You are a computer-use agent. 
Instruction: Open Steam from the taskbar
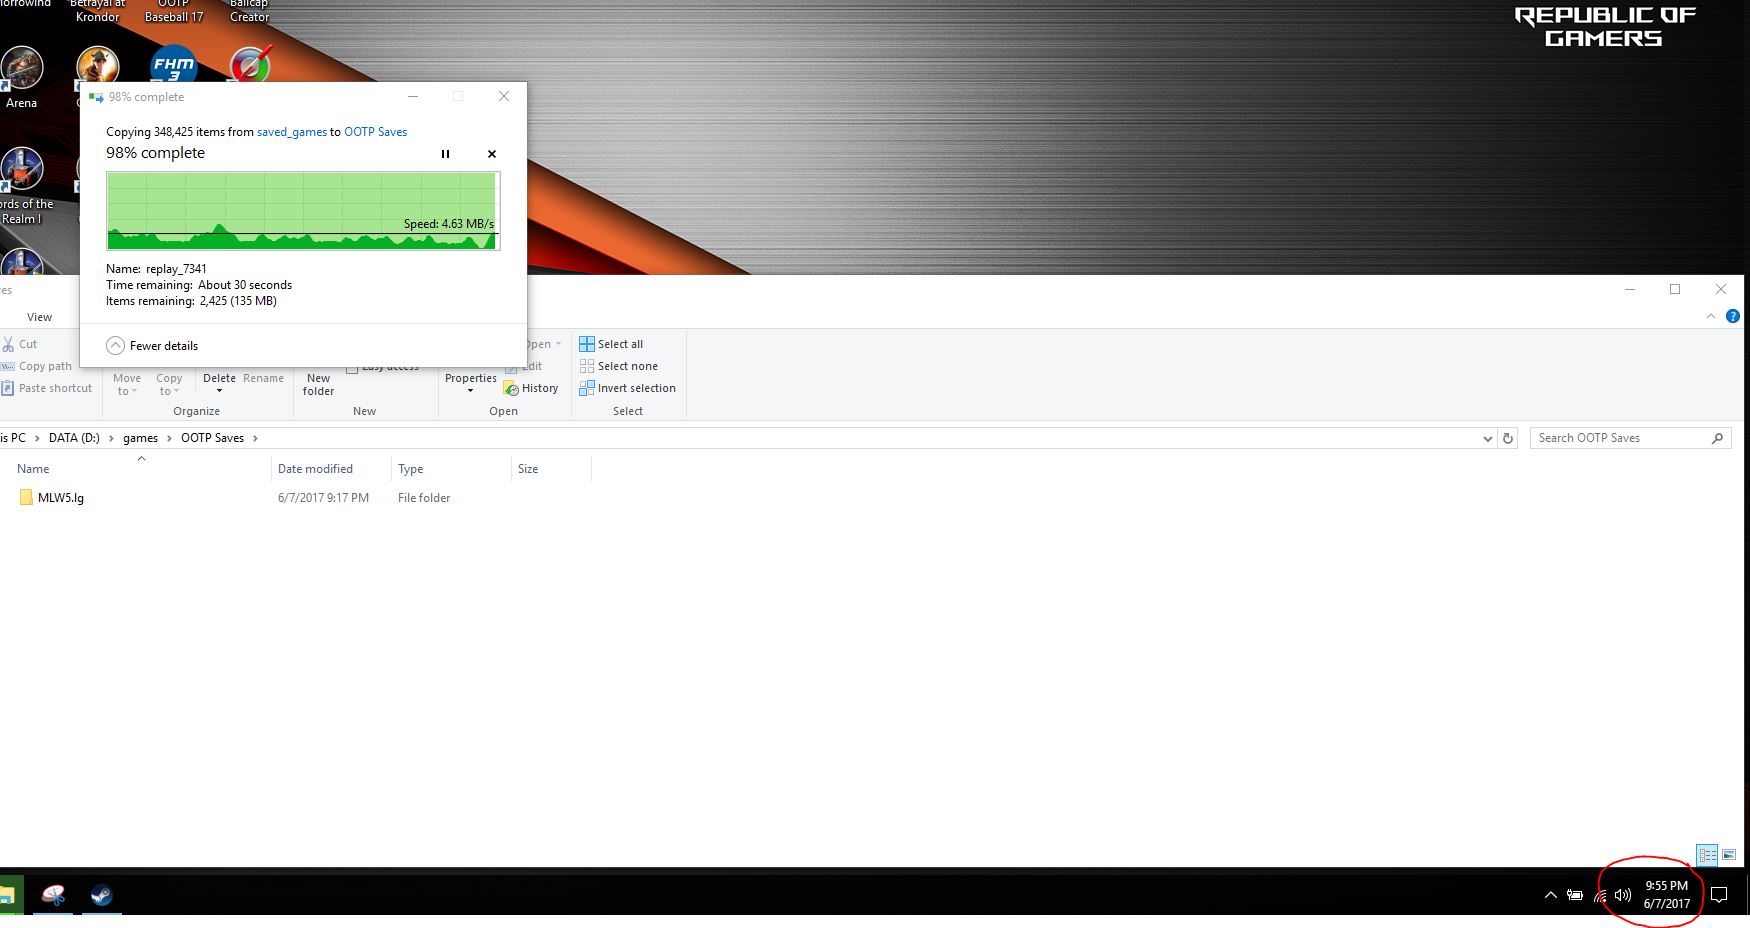[101, 895]
